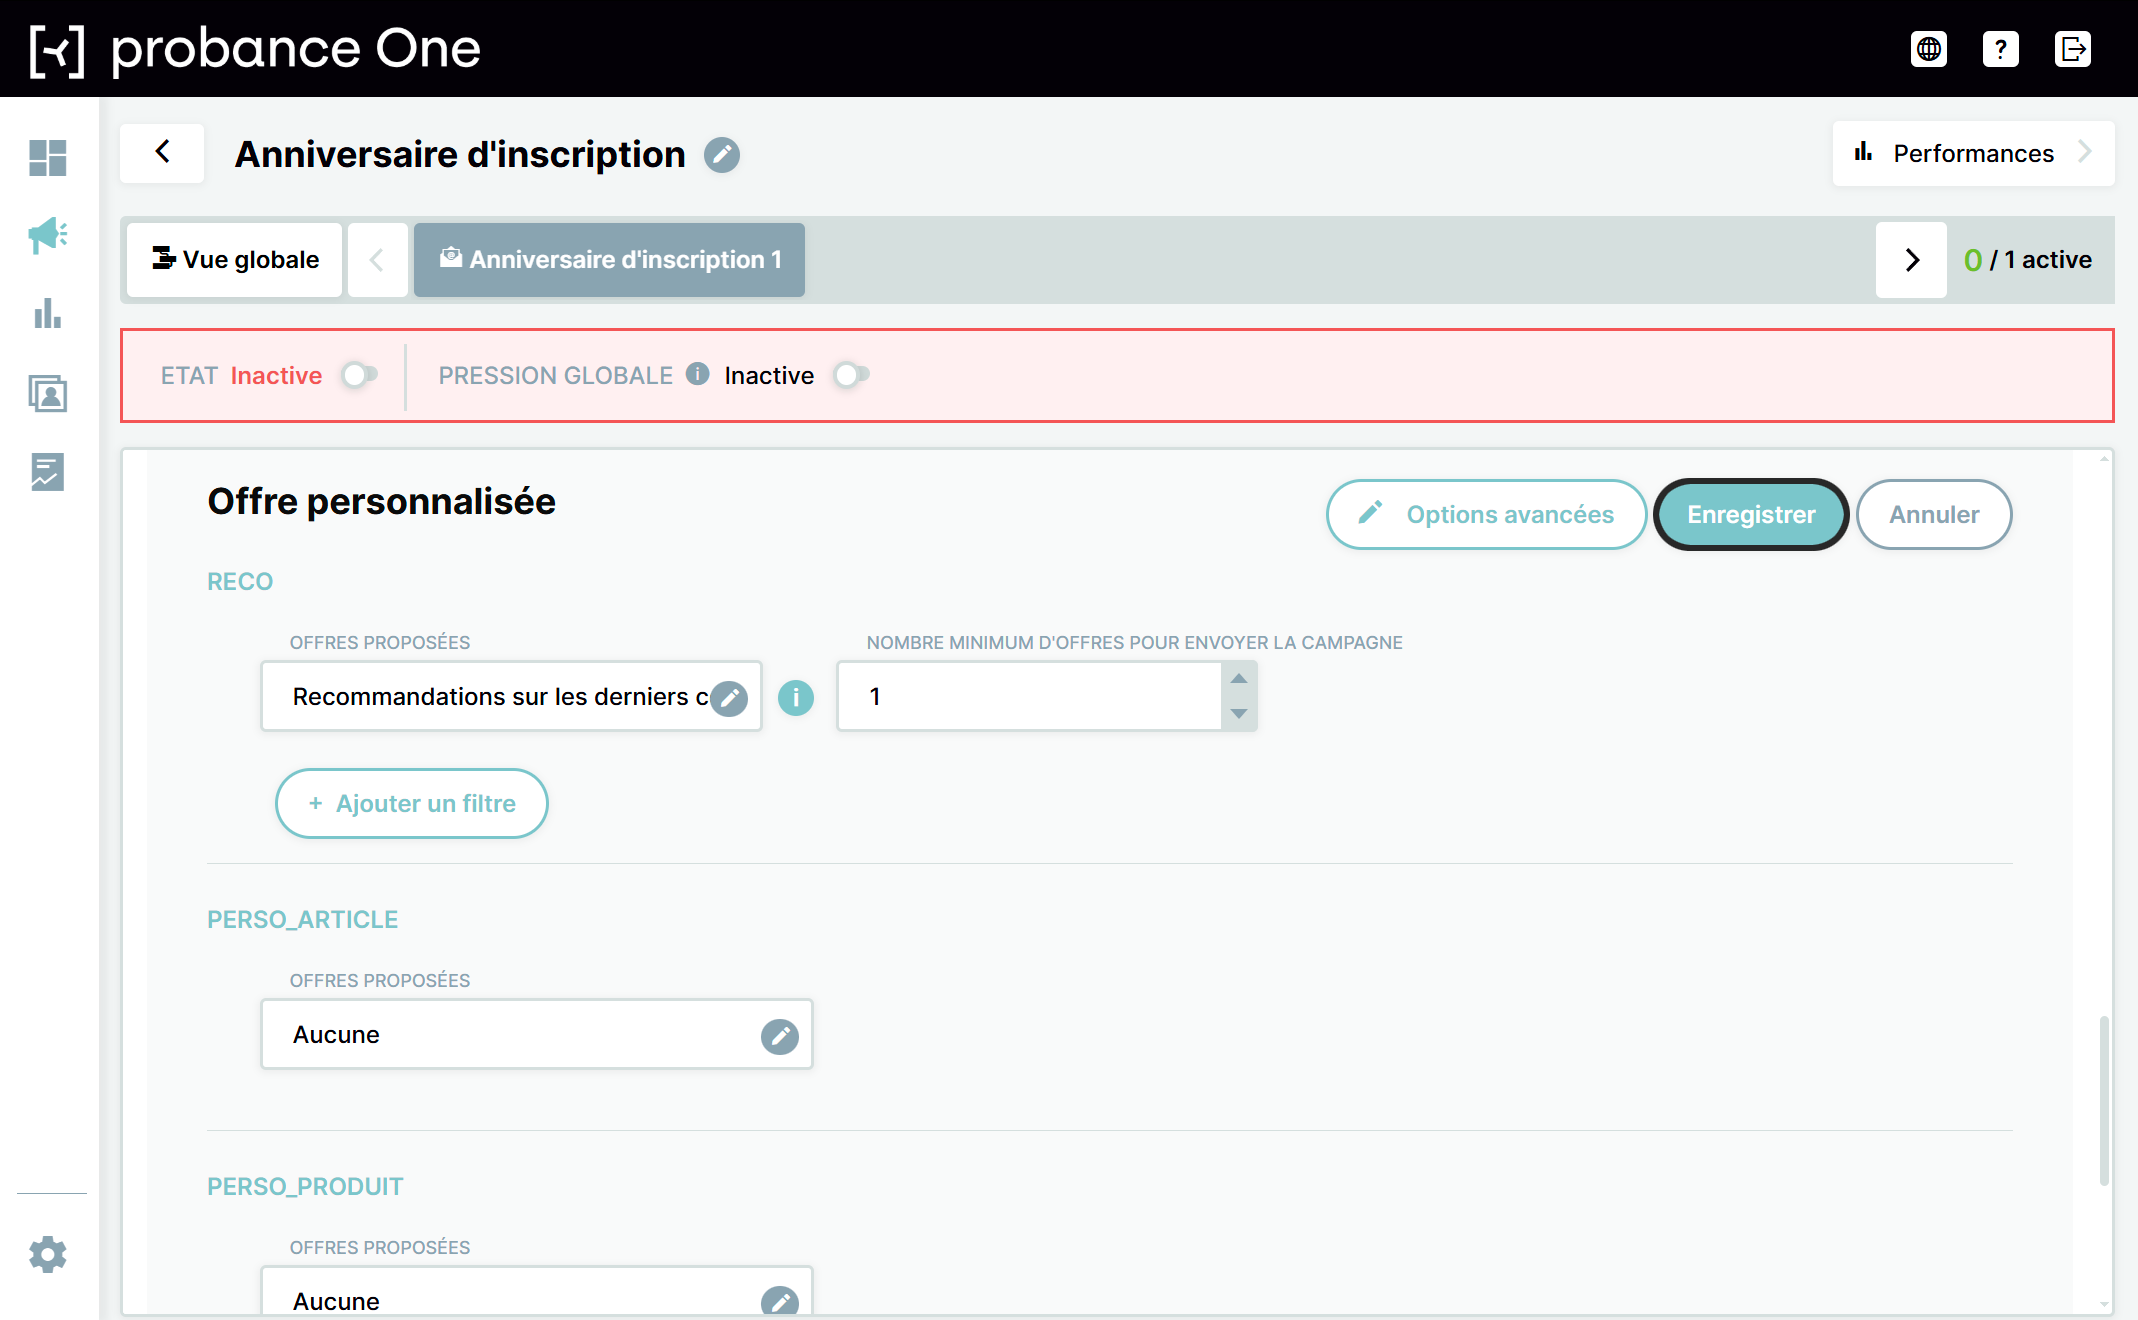Click the Enregistrer button

point(1751,515)
